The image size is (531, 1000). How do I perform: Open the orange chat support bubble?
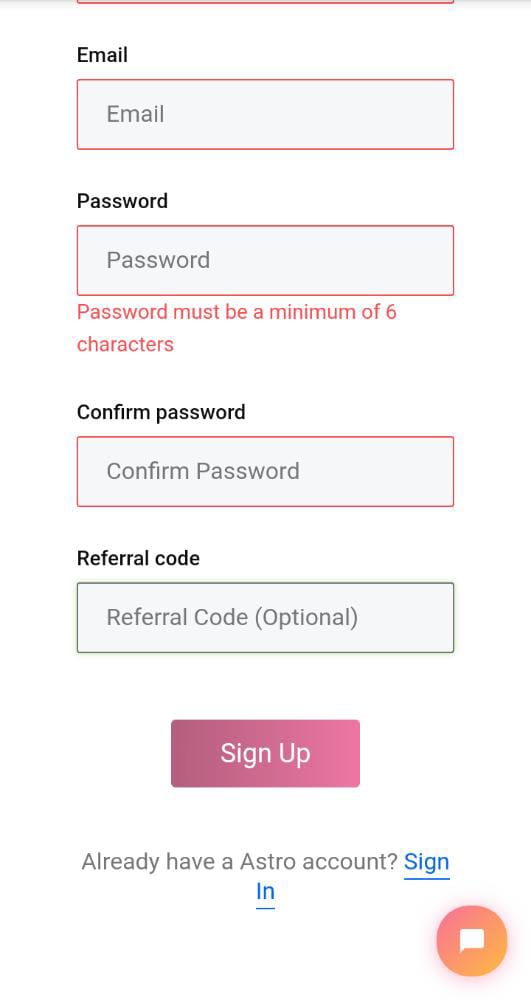(x=472, y=940)
